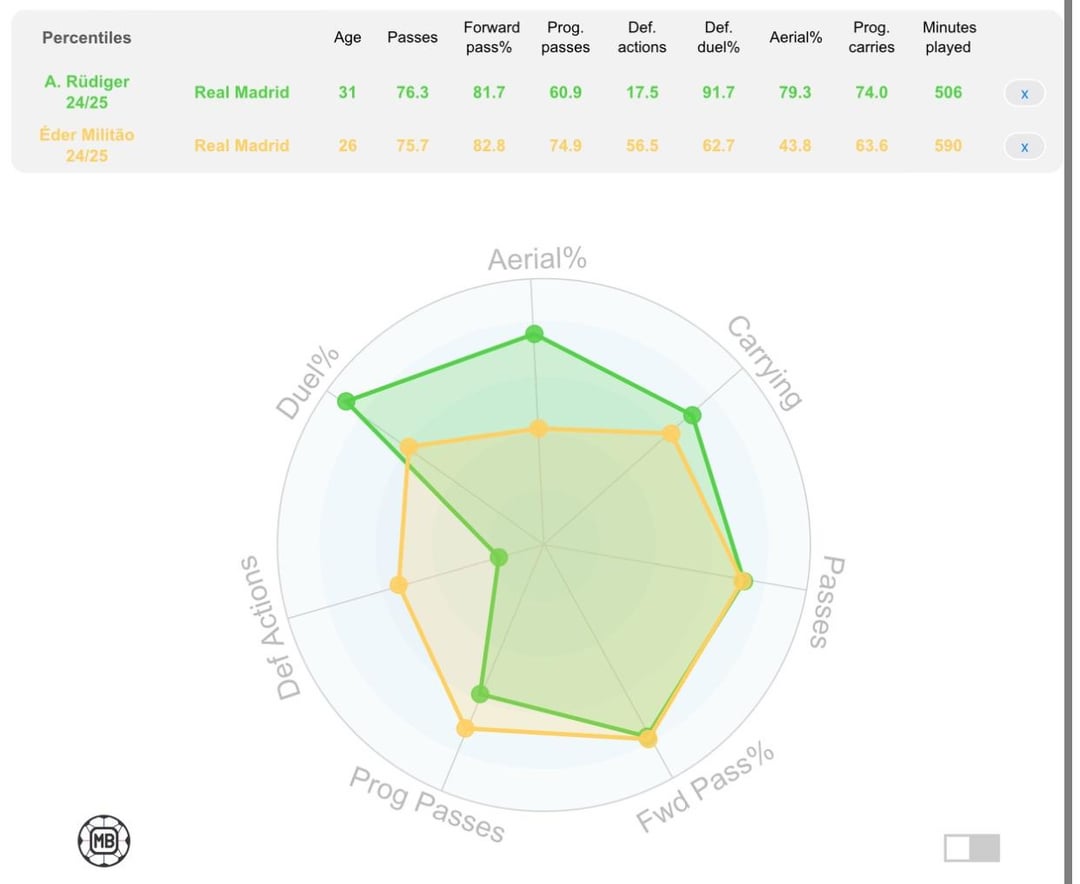Click the Carrying radar axis label
Image resolution: width=1080 pixels, height=884 pixels.
764,363
